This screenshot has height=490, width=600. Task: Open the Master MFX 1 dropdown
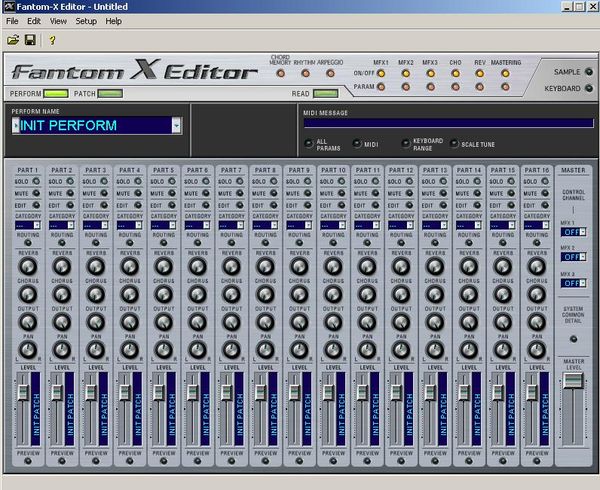(583, 232)
